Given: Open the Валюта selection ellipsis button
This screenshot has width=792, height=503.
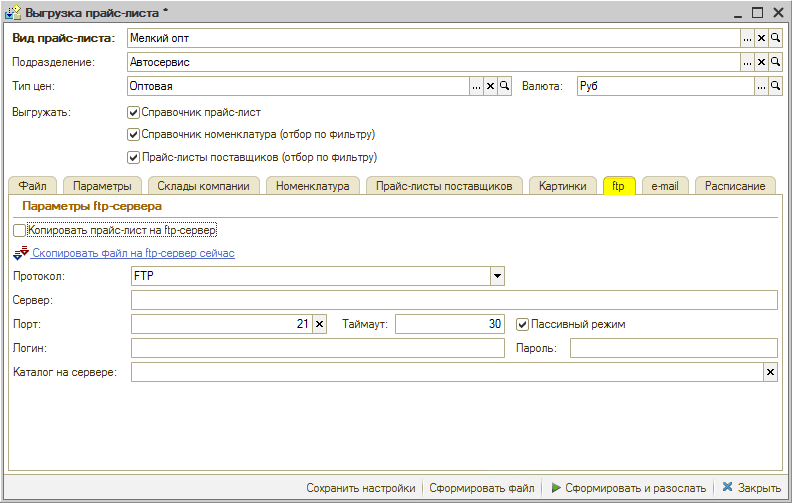Looking at the screenshot, I should [761, 86].
